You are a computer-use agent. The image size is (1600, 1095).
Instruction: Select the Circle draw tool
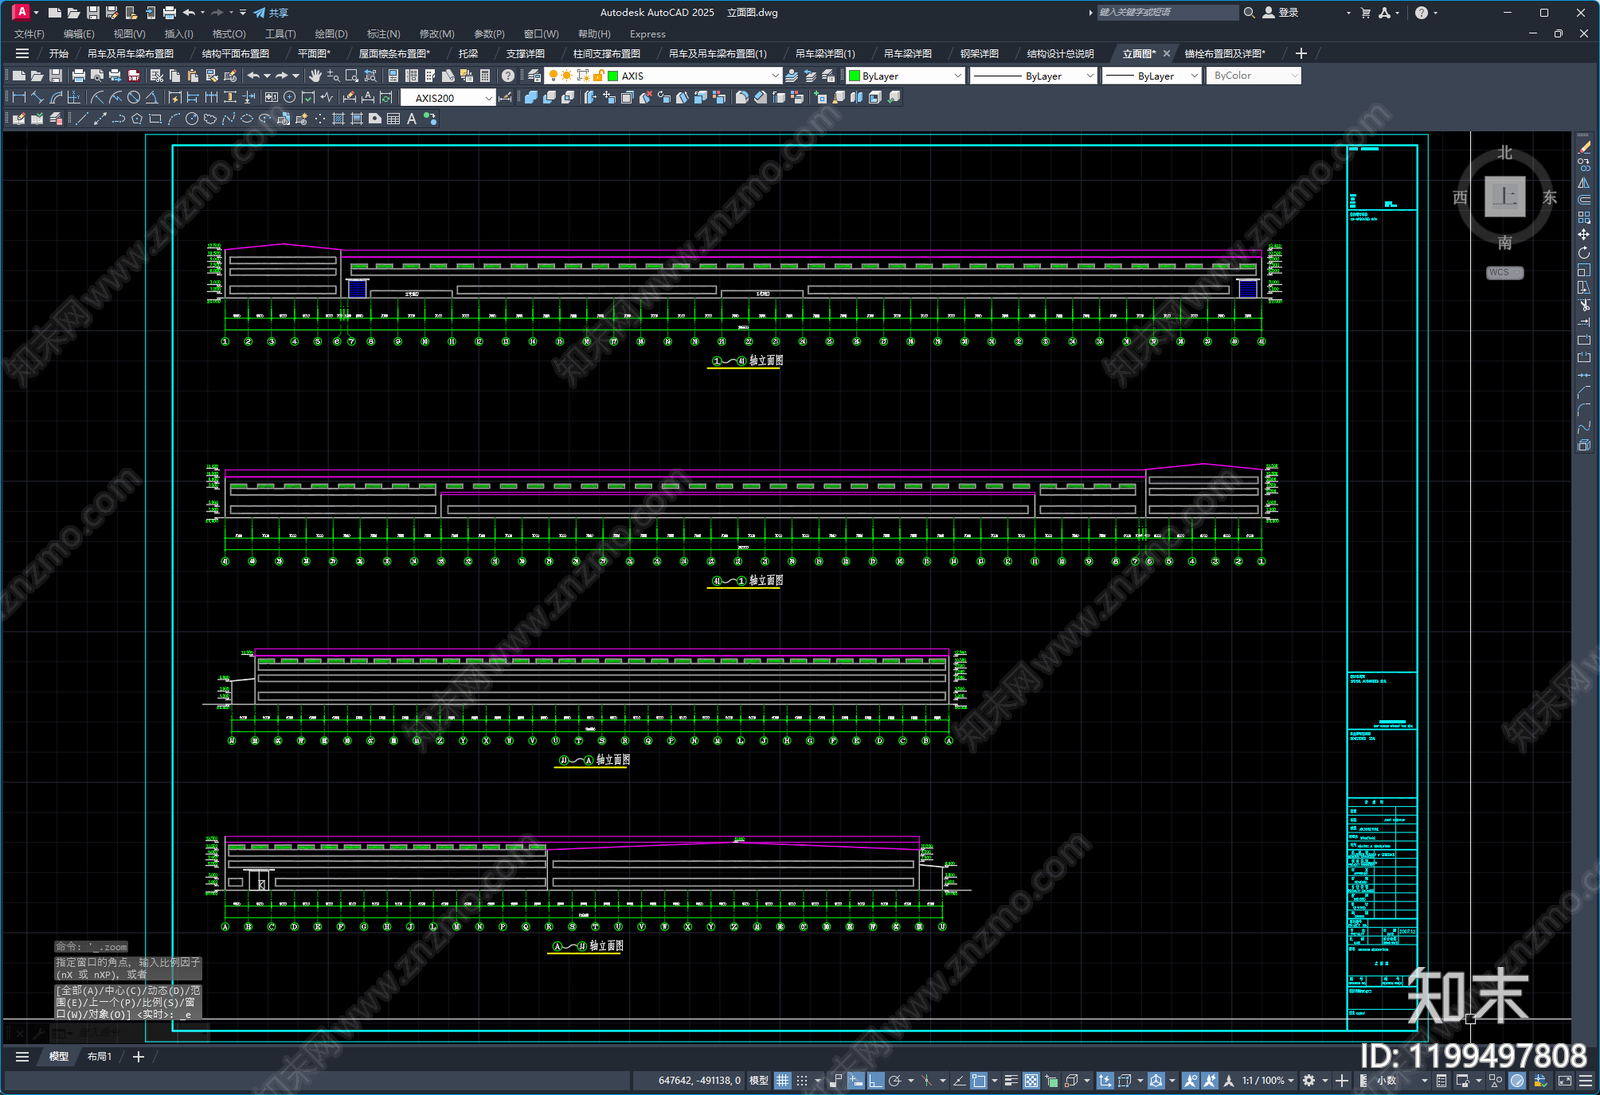(x=191, y=119)
